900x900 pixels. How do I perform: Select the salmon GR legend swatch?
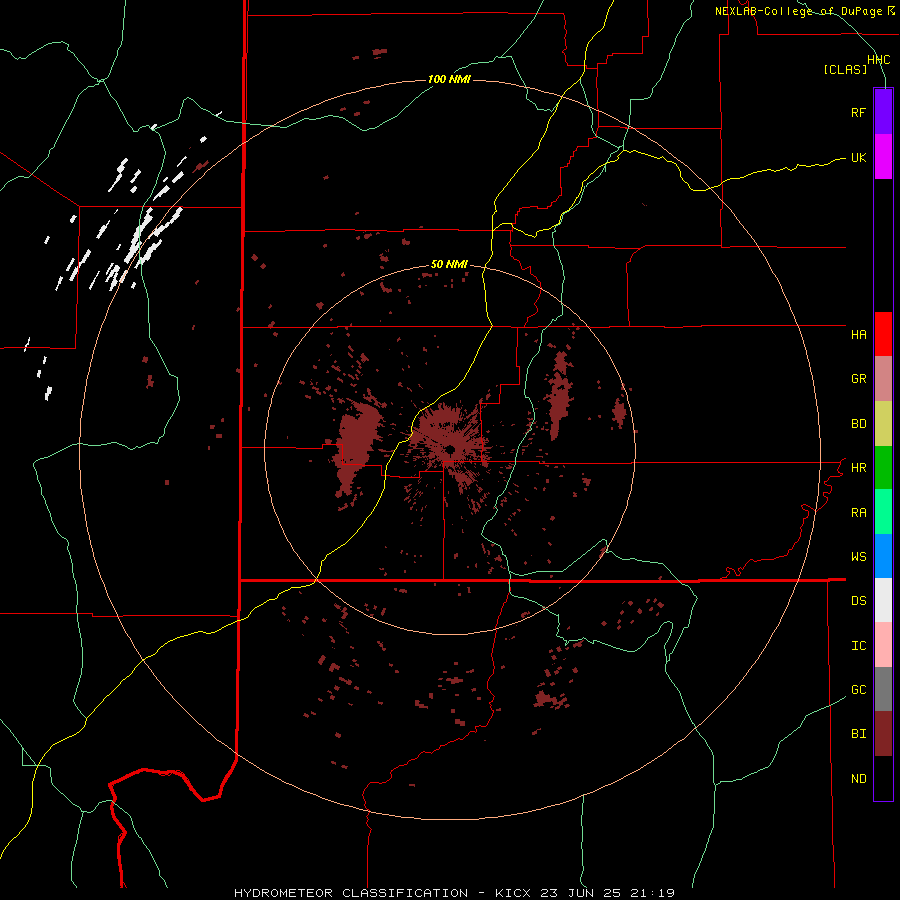click(x=883, y=379)
